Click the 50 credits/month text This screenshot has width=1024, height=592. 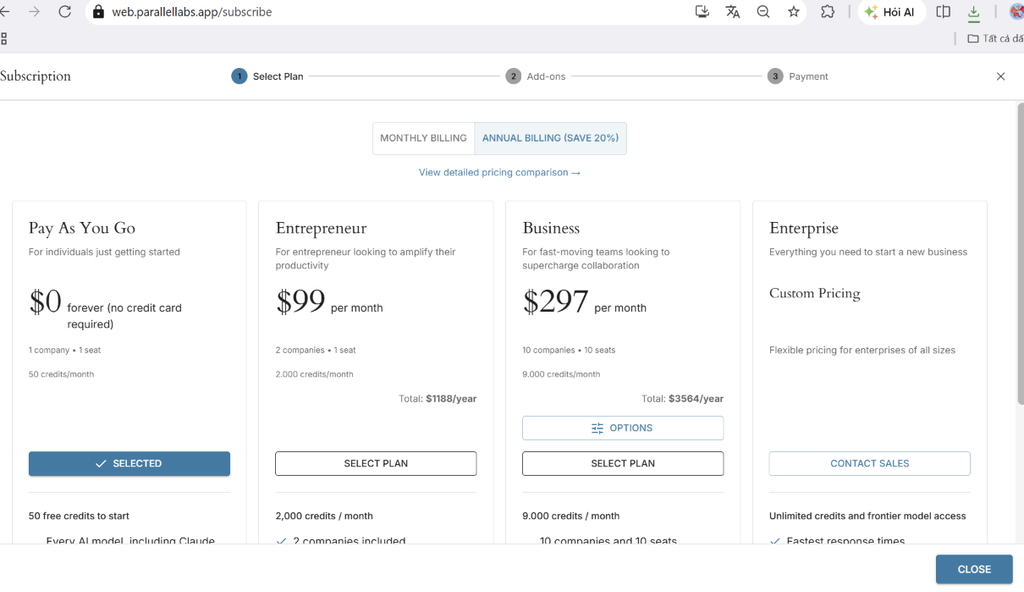(61, 374)
